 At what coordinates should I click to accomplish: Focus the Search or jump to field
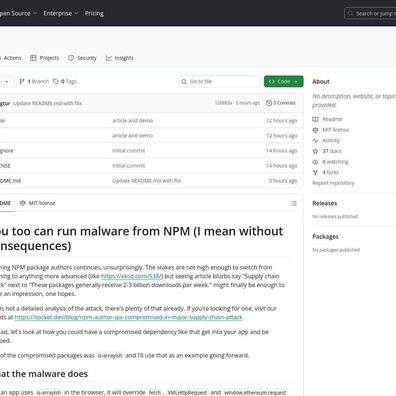pyautogui.click(x=370, y=13)
